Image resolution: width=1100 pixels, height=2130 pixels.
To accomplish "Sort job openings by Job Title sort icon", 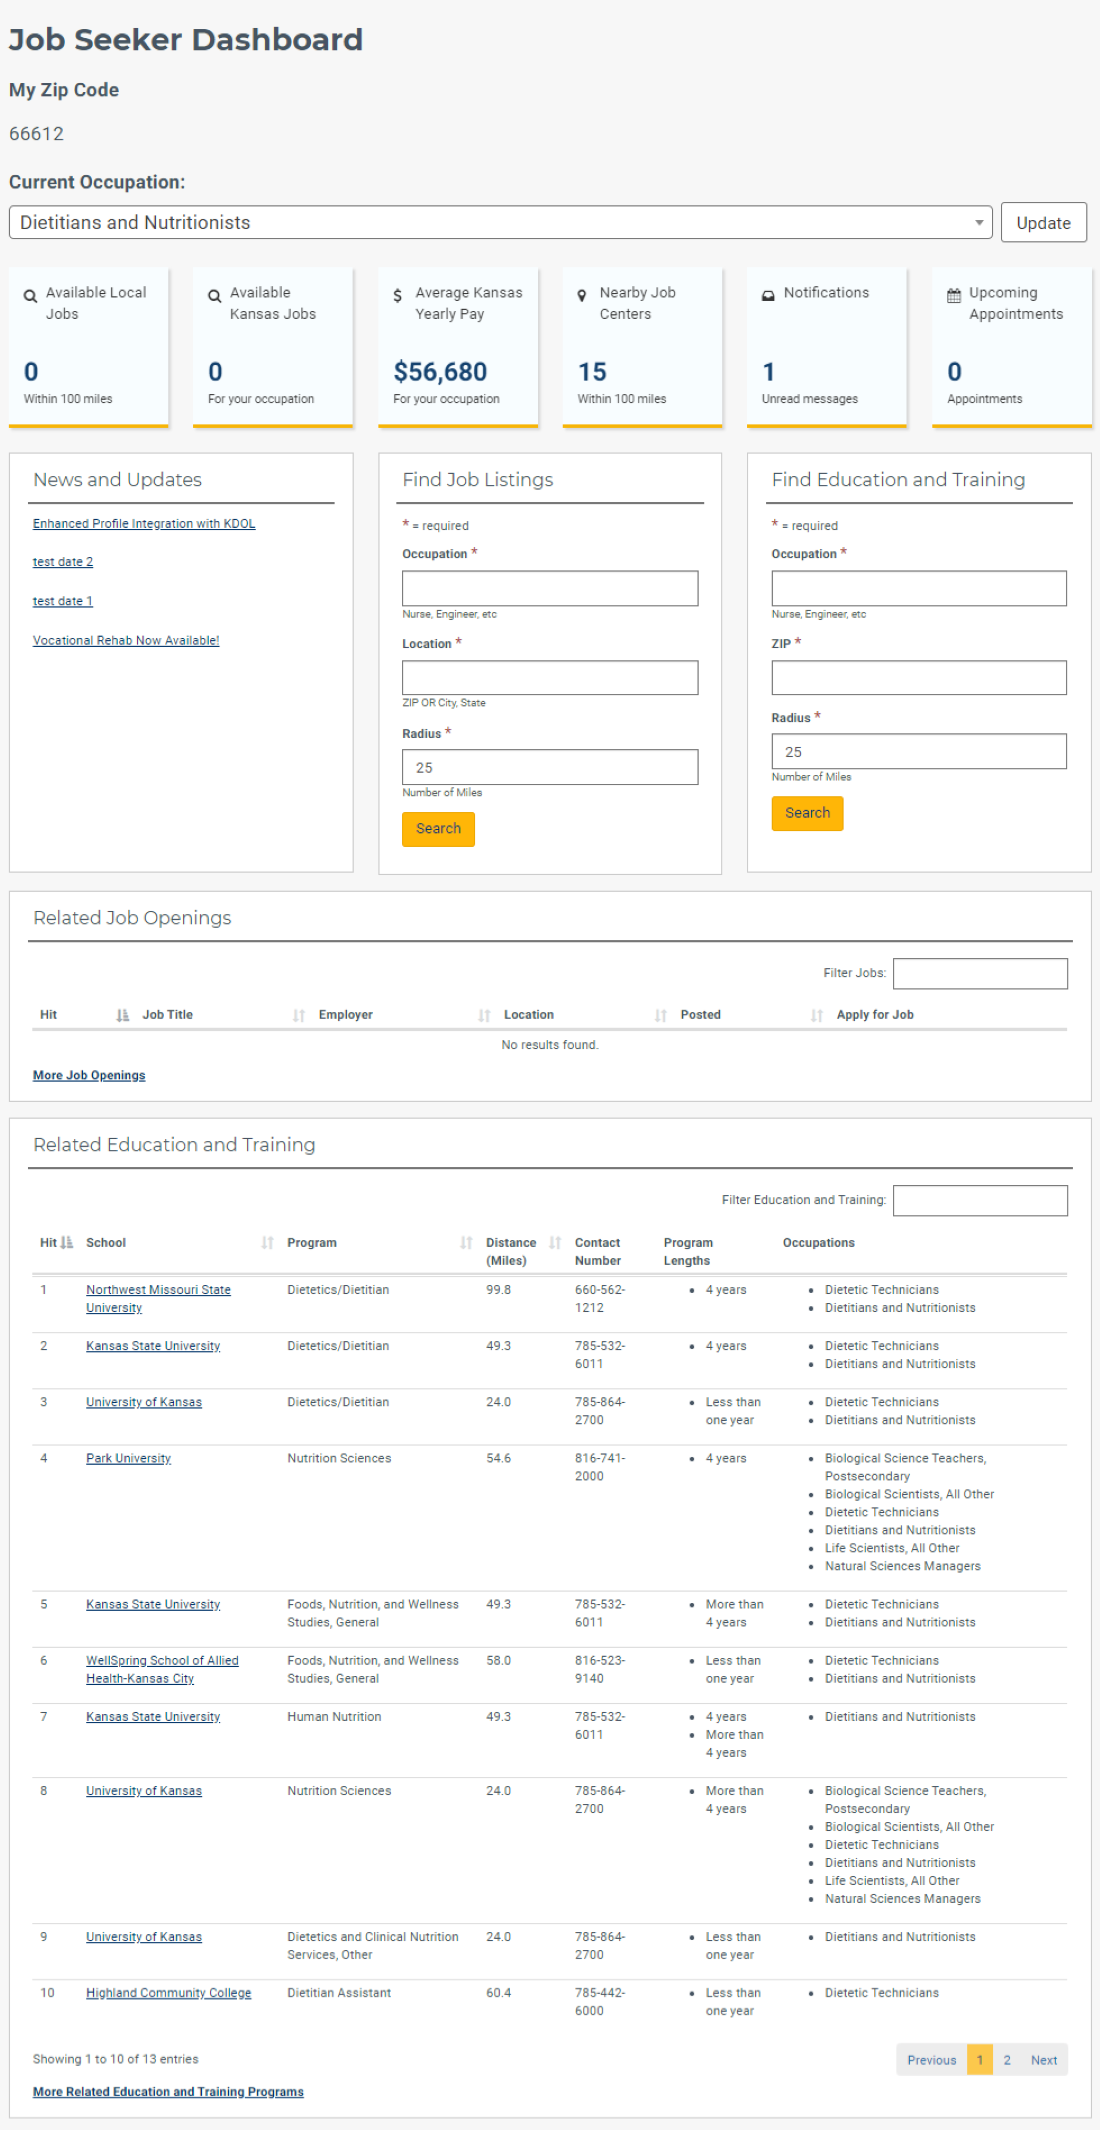I will click(x=299, y=1015).
